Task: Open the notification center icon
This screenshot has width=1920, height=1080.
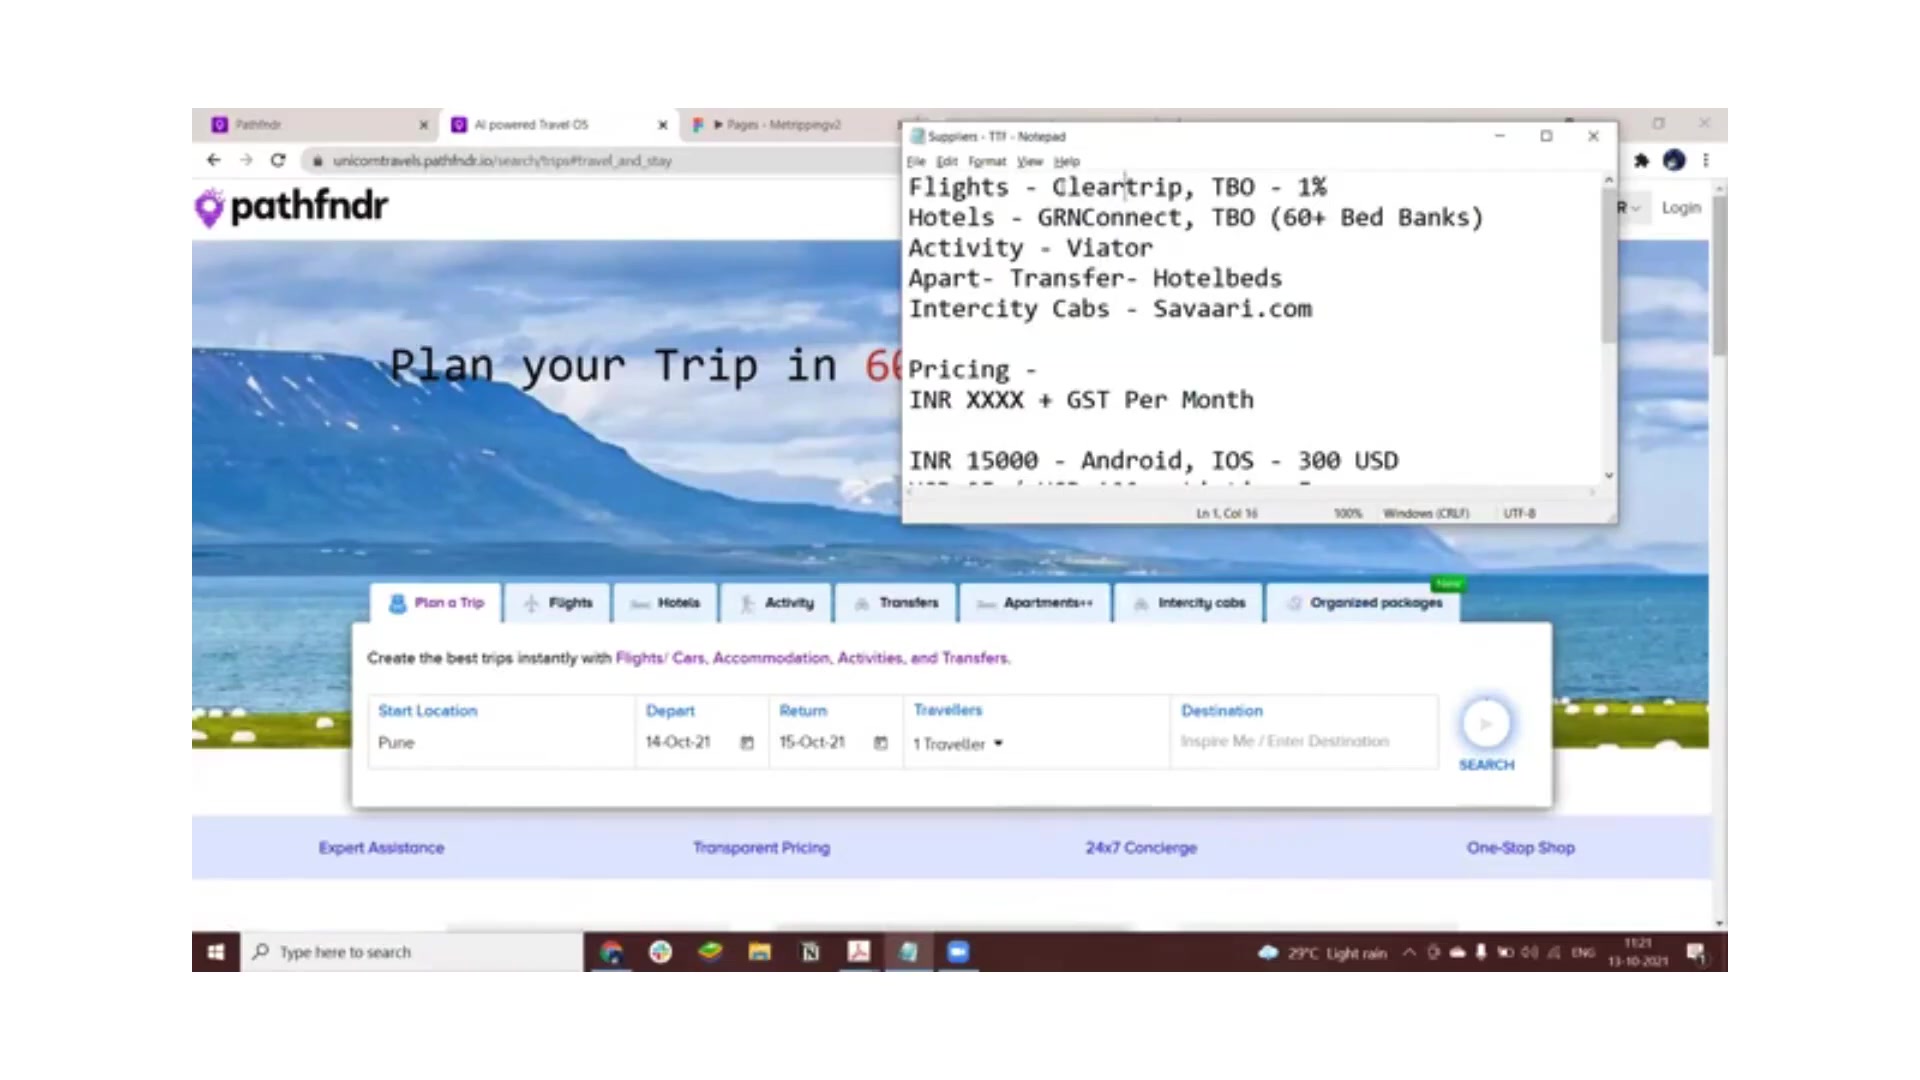Action: coord(1696,953)
